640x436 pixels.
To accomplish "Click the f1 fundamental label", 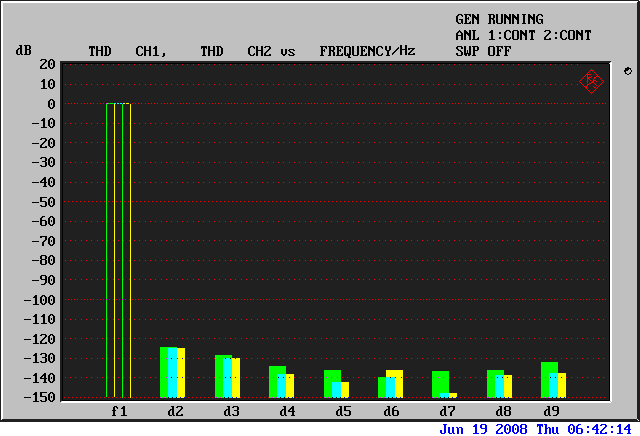I will pos(119,411).
